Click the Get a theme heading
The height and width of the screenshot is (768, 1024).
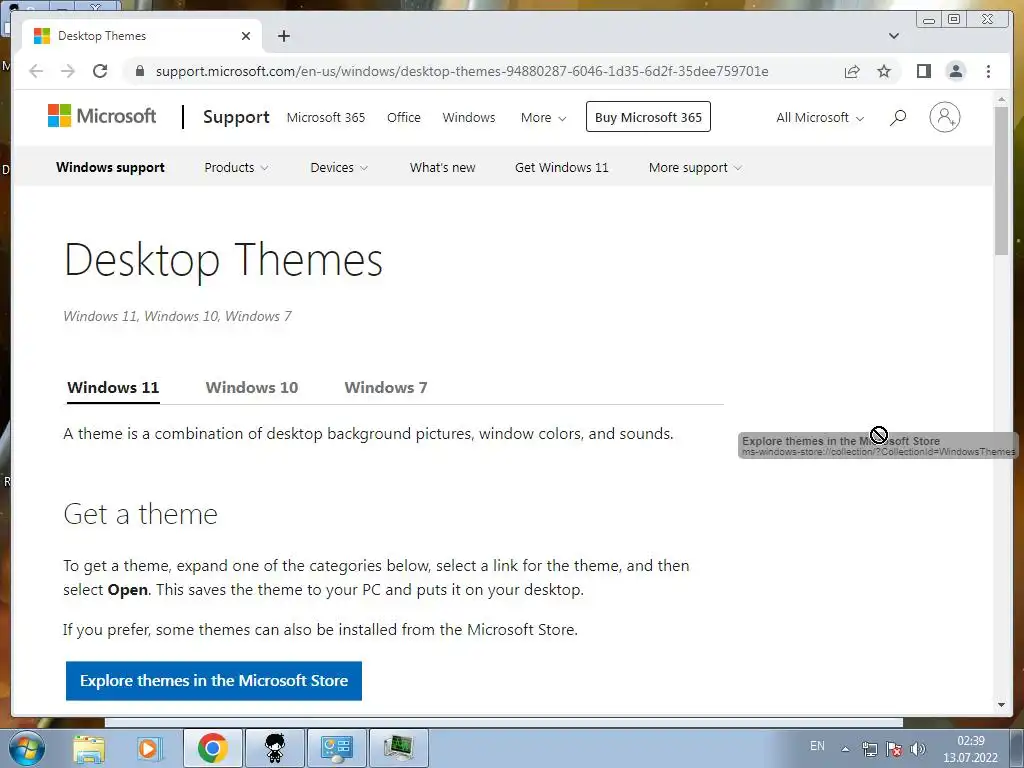pos(140,514)
